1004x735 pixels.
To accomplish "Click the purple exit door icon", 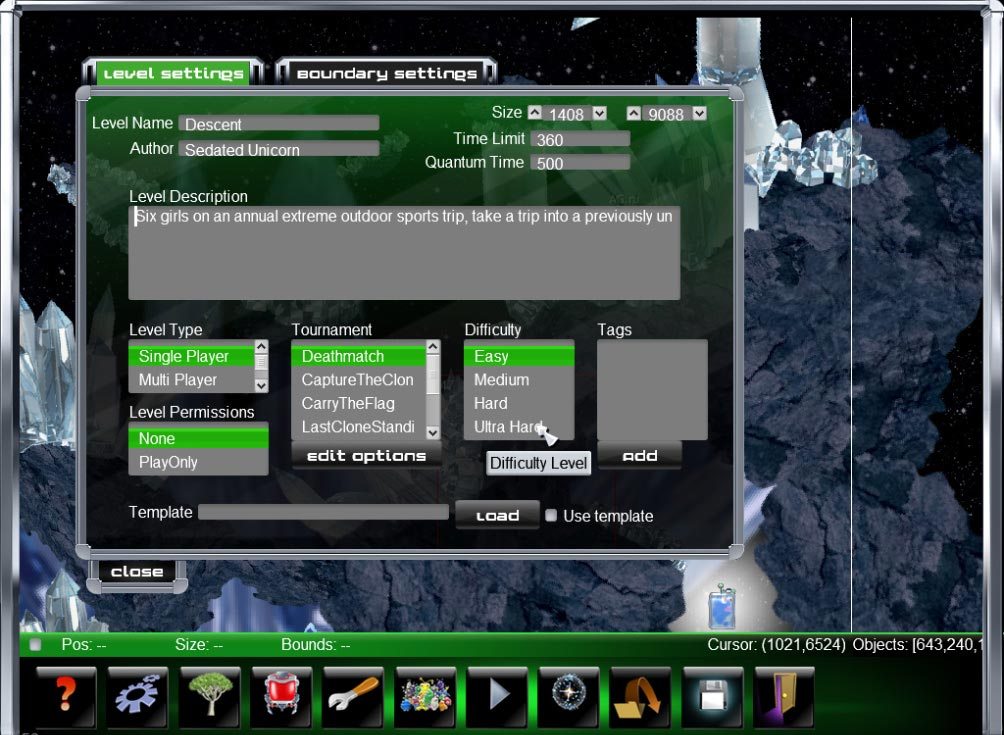I will [784, 696].
